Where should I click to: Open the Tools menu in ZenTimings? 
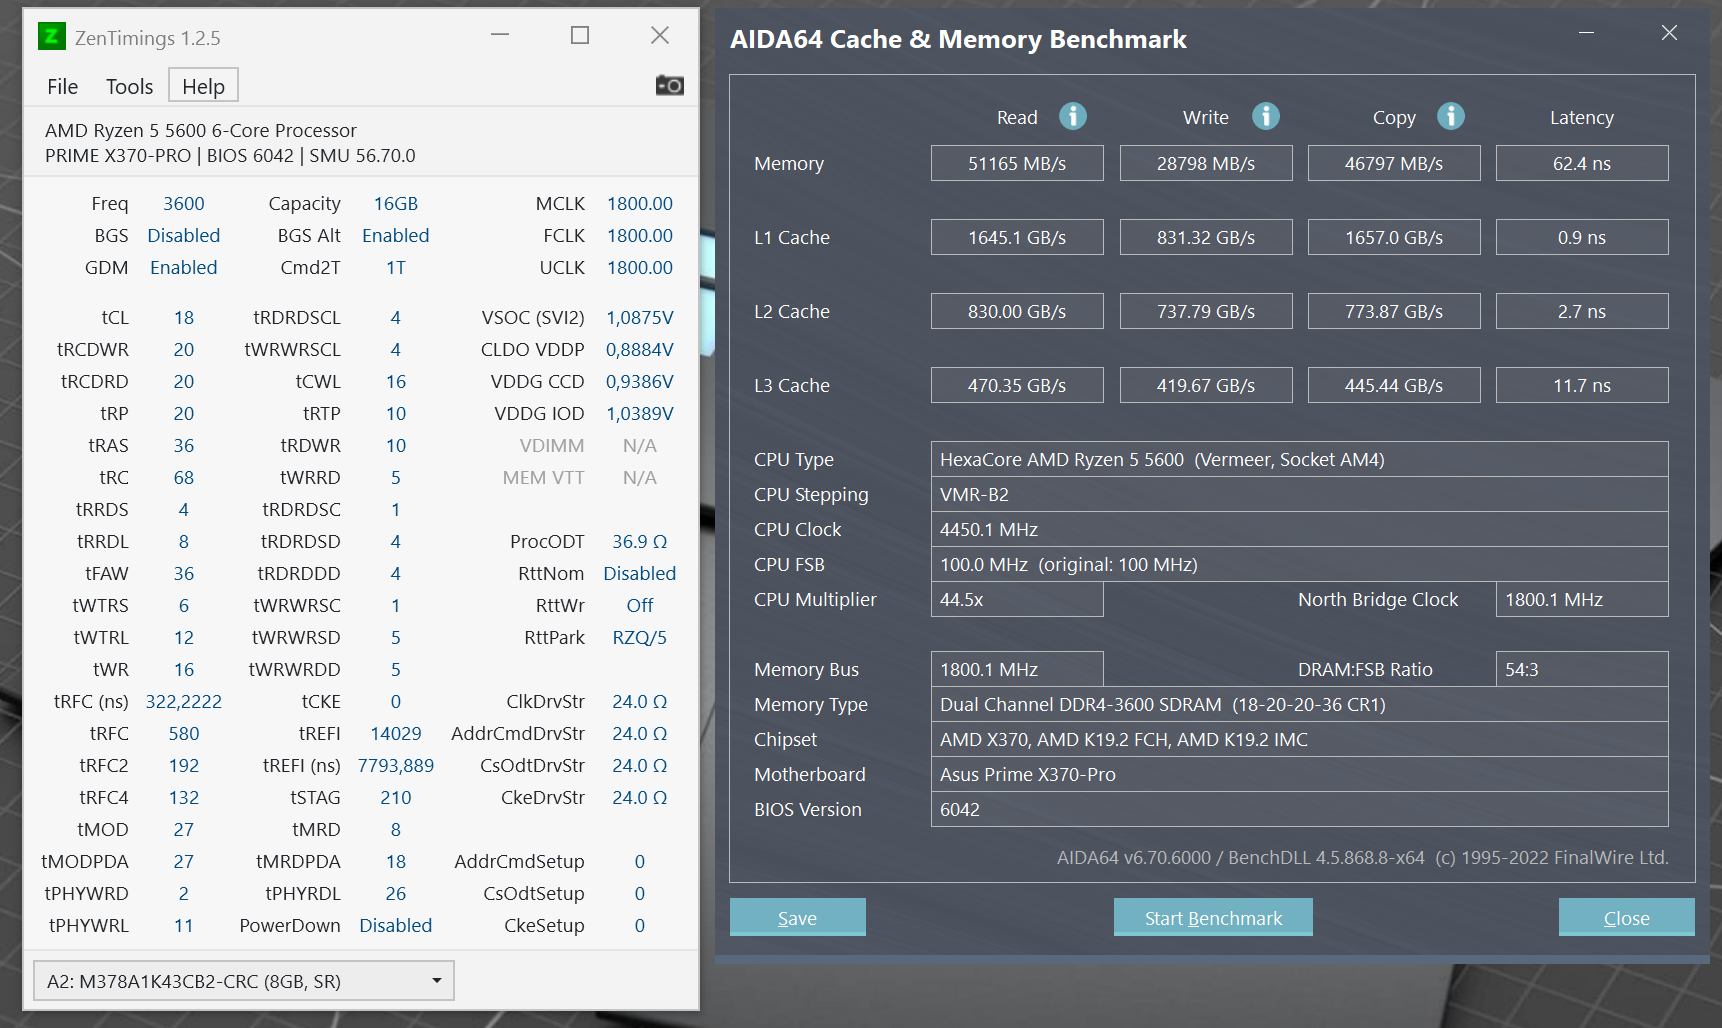coord(130,87)
